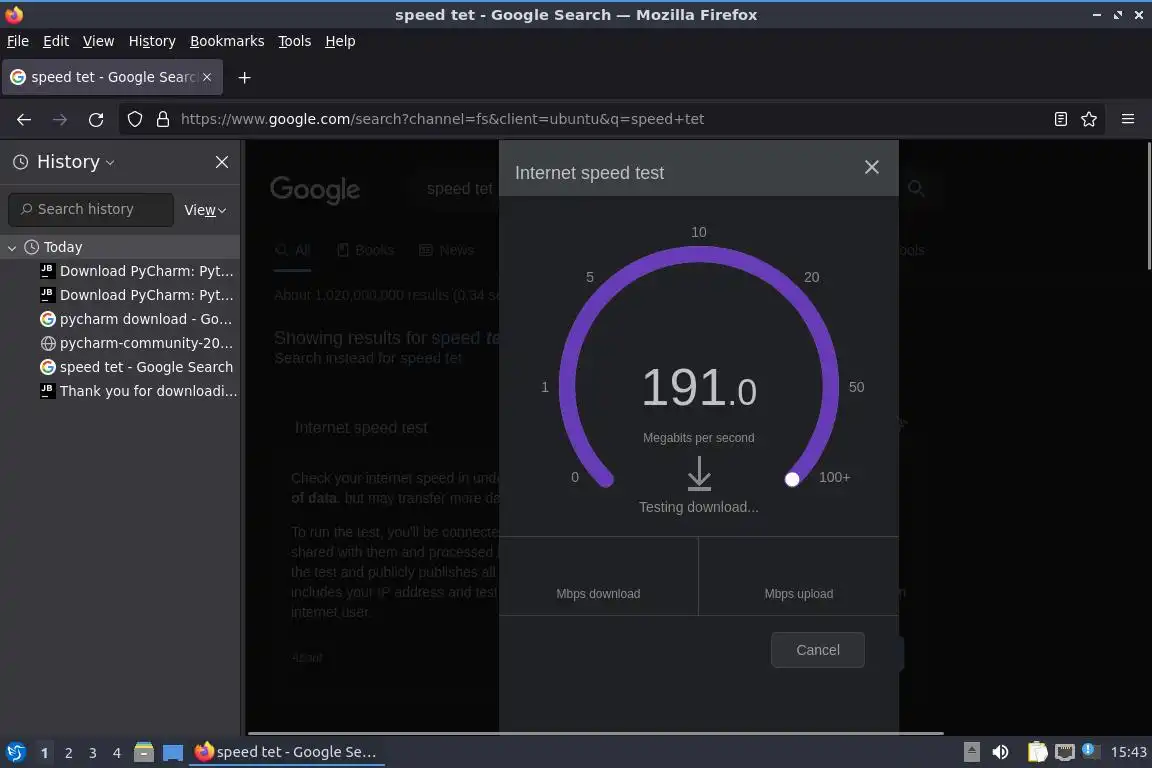Screen dimensions: 1152x768
Task: Close the History sidebar
Action: (222, 162)
